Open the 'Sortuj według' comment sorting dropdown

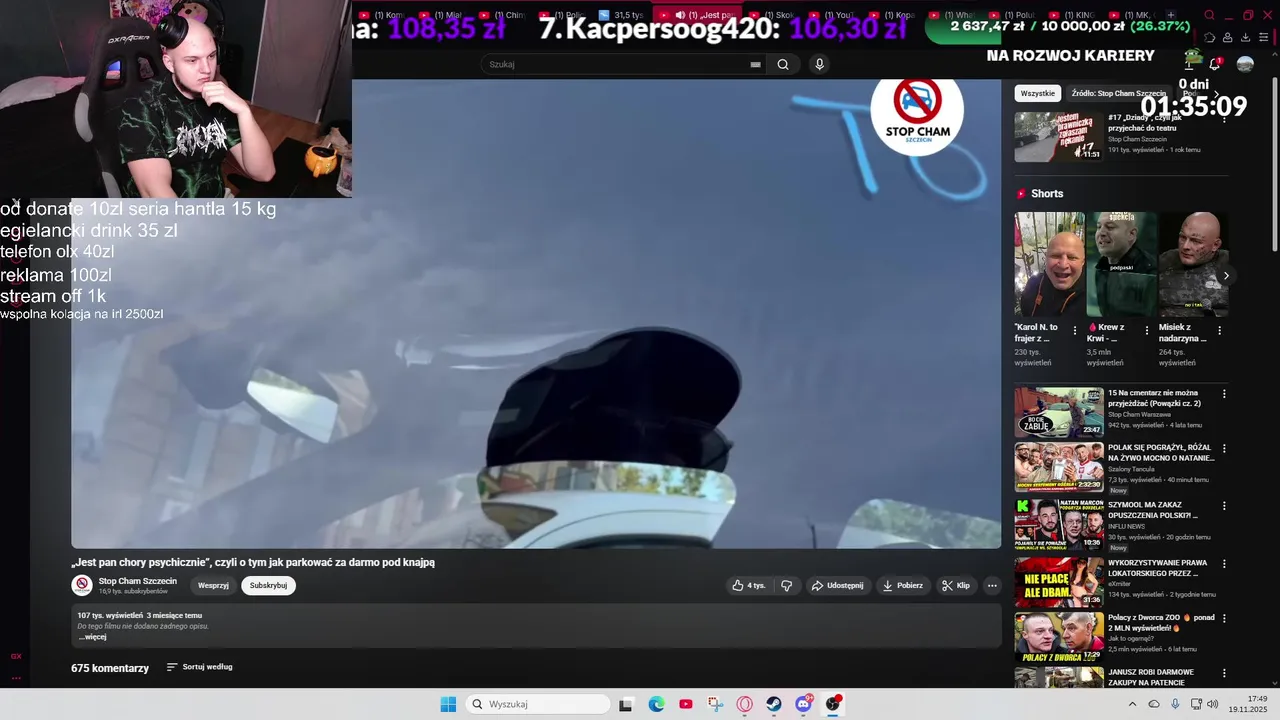pos(199,667)
